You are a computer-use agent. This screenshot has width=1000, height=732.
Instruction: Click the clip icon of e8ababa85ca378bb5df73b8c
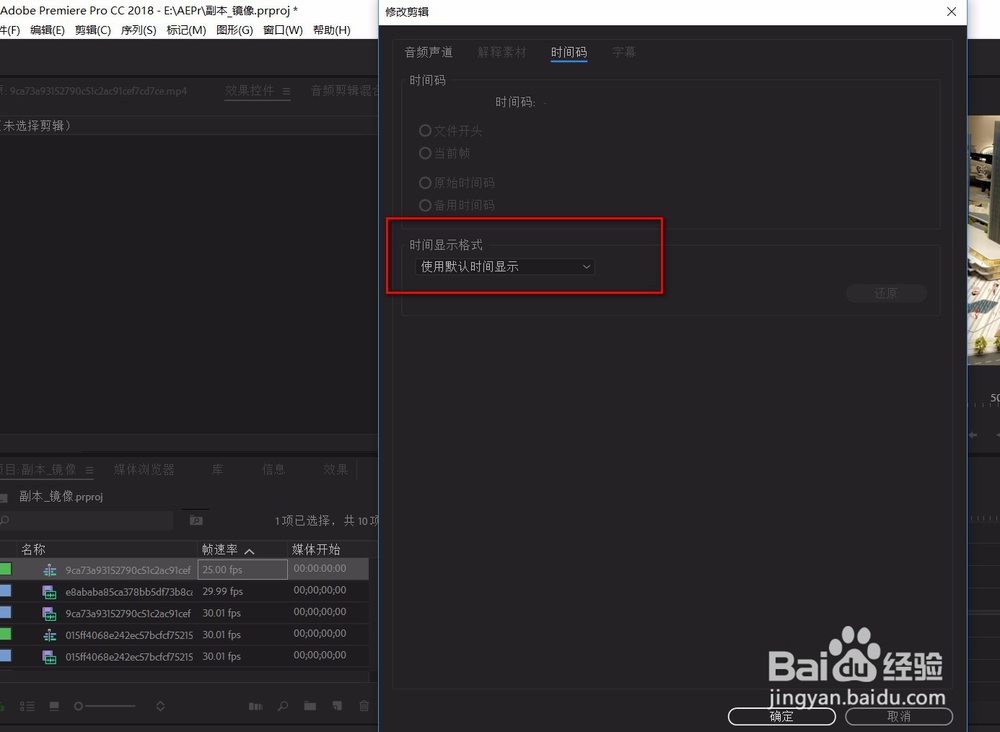point(50,592)
